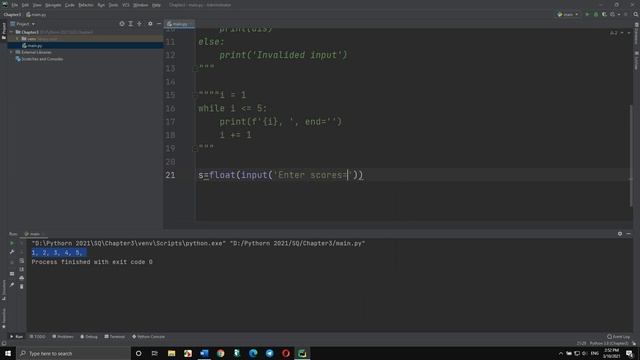Open Task View on taskbar
Image resolution: width=640 pixels, height=360 pixels.
point(155,353)
